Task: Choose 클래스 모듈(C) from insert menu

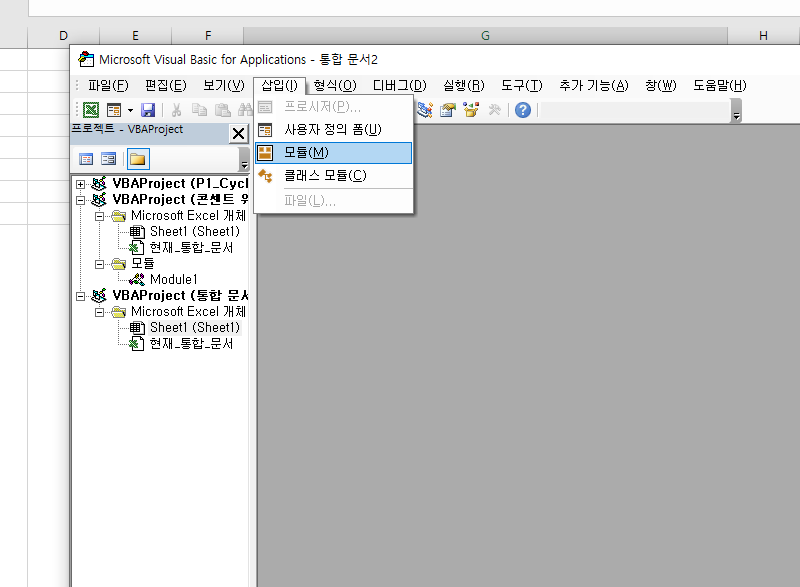Action: [334, 176]
